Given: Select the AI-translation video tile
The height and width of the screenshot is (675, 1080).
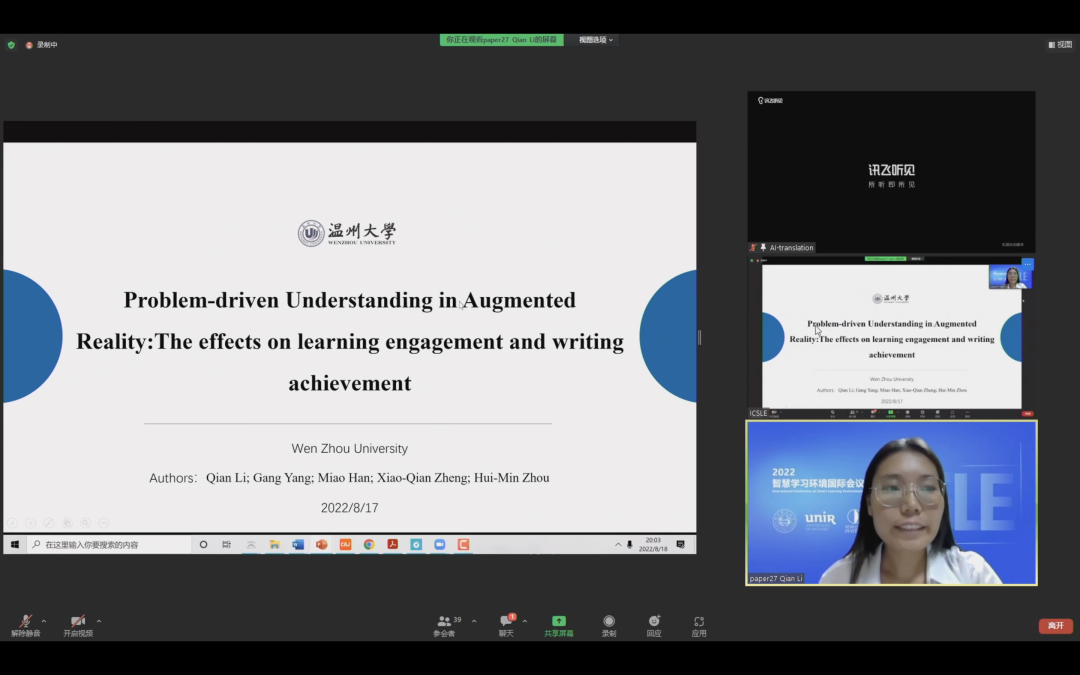Looking at the screenshot, I should pos(891,171).
